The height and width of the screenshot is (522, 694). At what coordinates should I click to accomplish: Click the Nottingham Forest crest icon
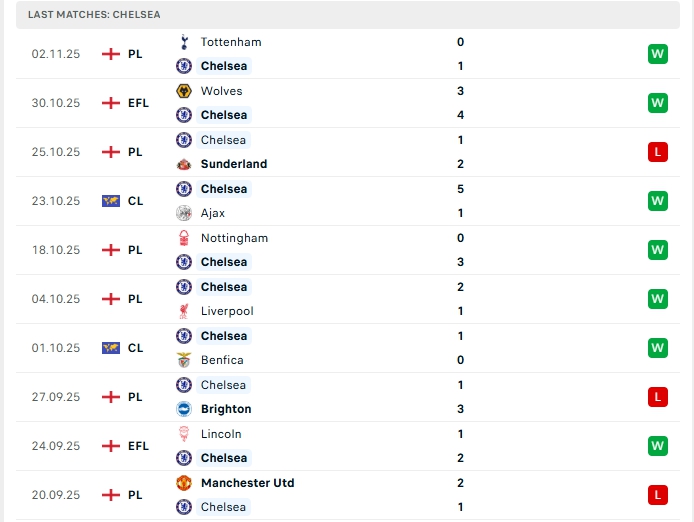click(x=184, y=238)
